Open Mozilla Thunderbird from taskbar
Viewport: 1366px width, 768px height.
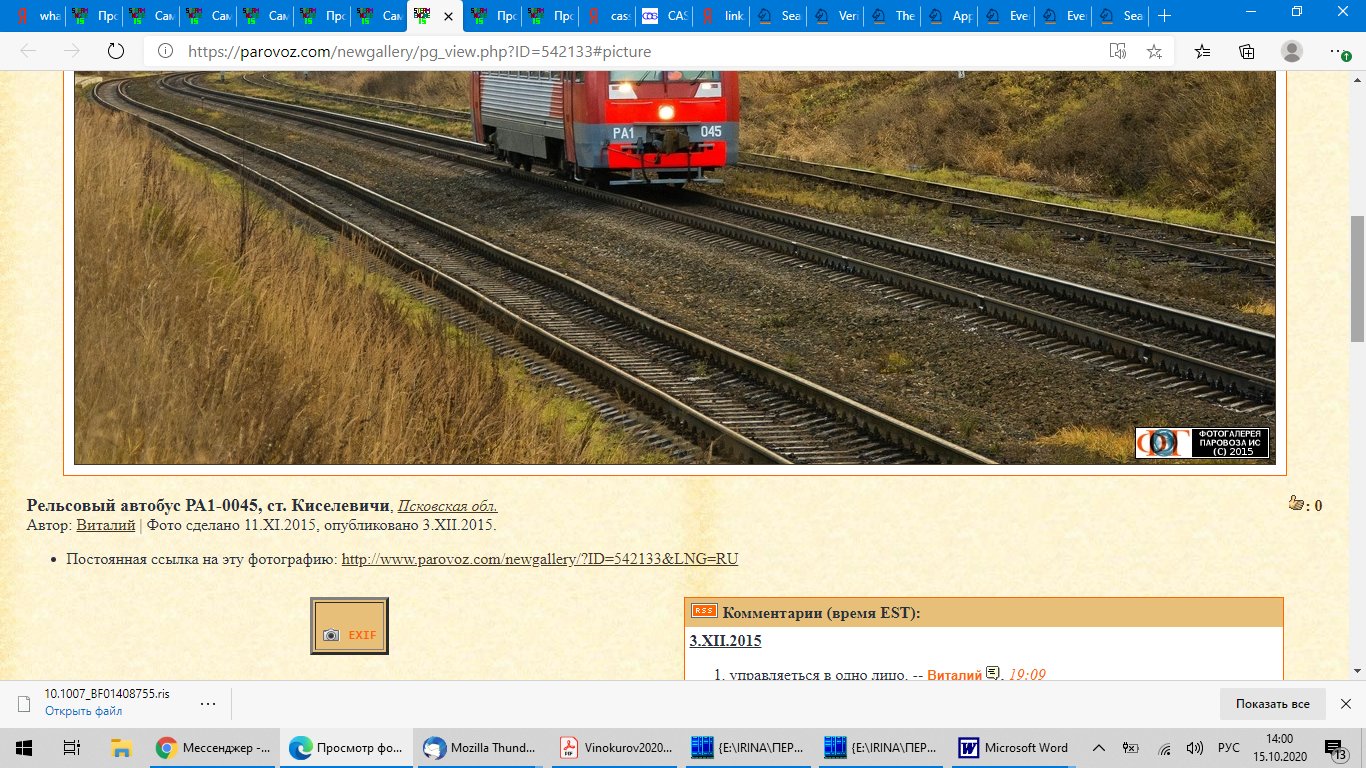click(x=480, y=748)
